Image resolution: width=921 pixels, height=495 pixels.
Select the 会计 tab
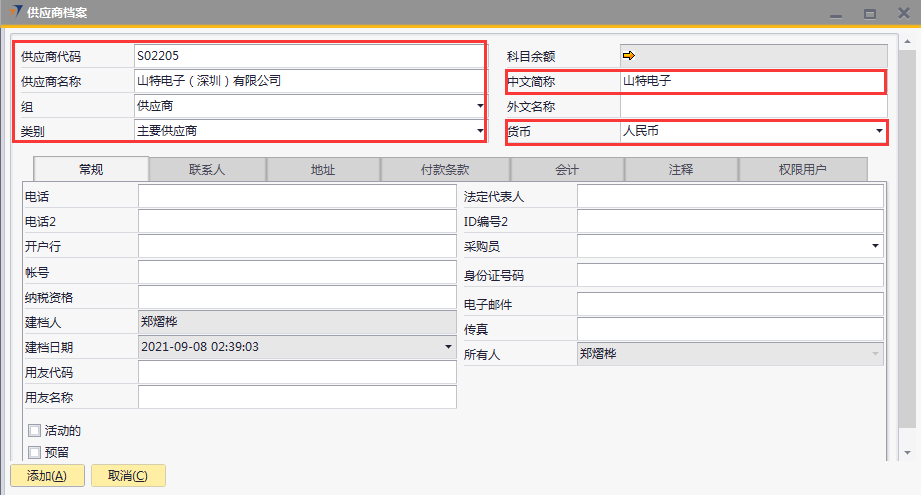point(567,170)
